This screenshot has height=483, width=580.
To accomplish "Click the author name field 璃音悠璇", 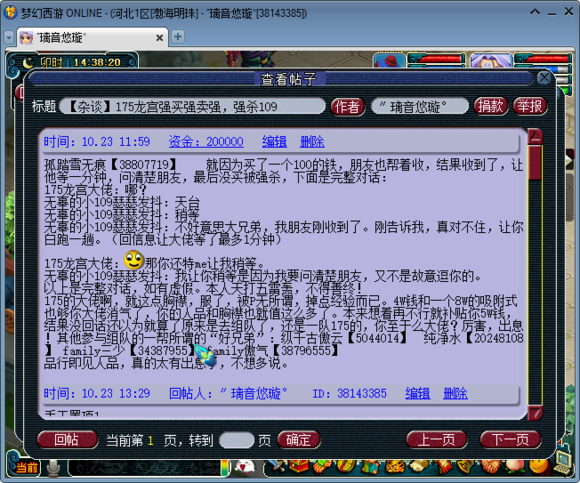I will click(x=420, y=107).
